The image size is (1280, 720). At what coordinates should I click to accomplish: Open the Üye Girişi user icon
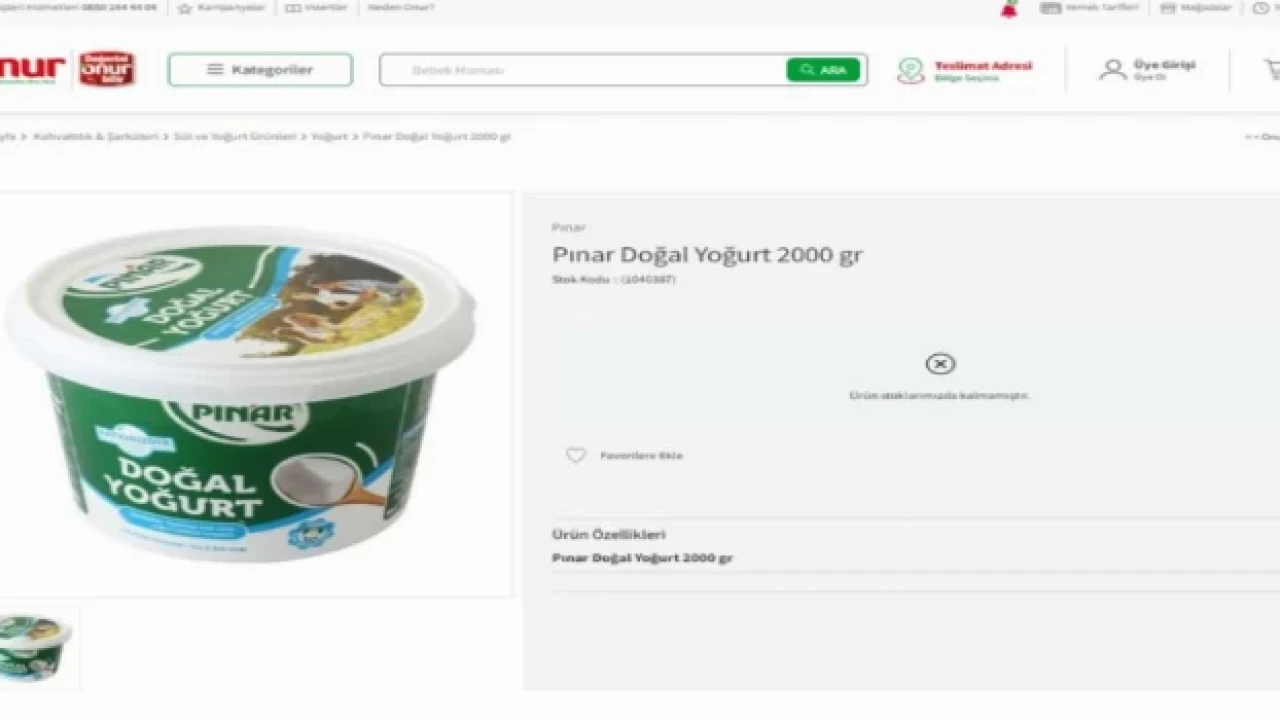tap(1112, 70)
